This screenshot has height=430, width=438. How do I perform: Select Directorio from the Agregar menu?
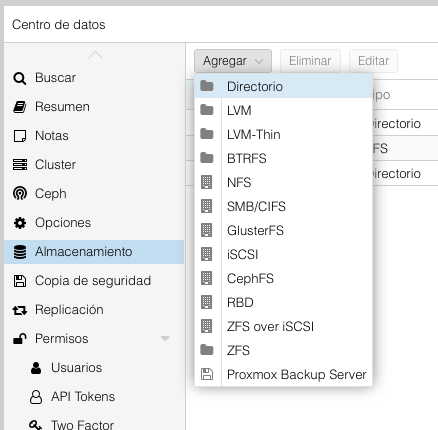click(283, 87)
